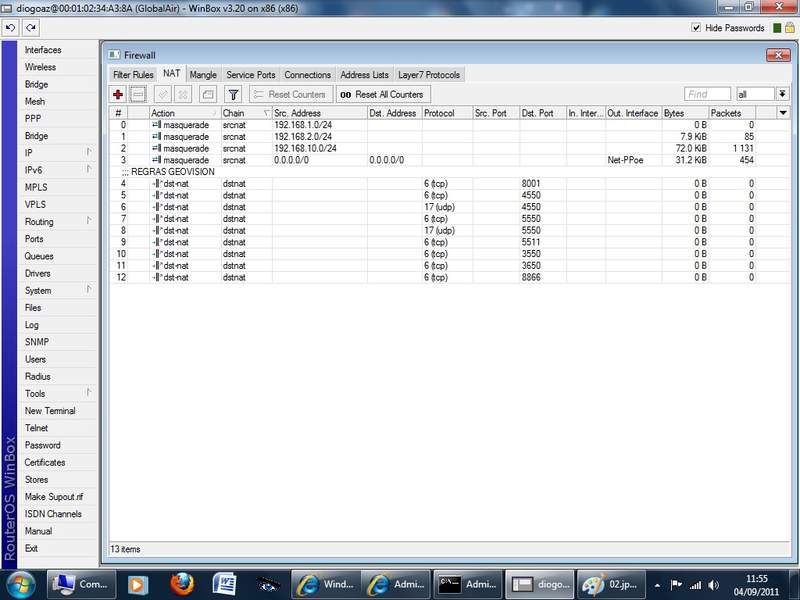The image size is (800, 600).
Task: Show hidden tray icons arrow
Action: coord(658,586)
